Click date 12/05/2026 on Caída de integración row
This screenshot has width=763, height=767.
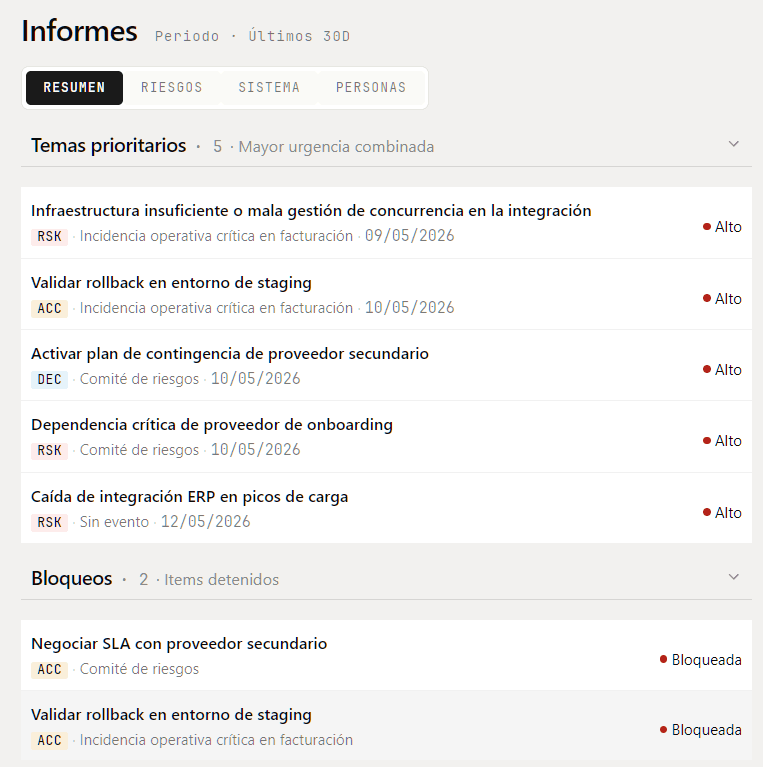click(x=205, y=521)
